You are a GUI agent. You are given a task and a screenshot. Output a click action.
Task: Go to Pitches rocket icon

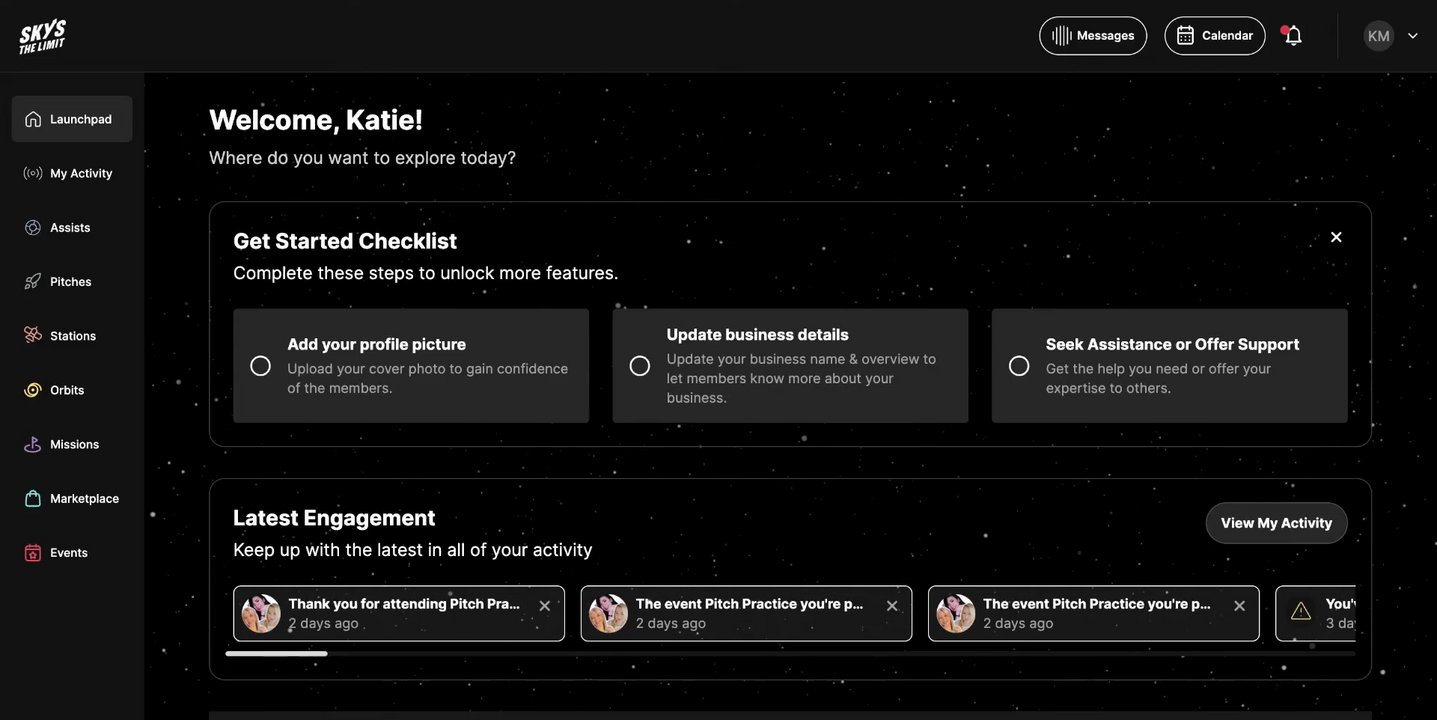pyautogui.click(x=33, y=282)
